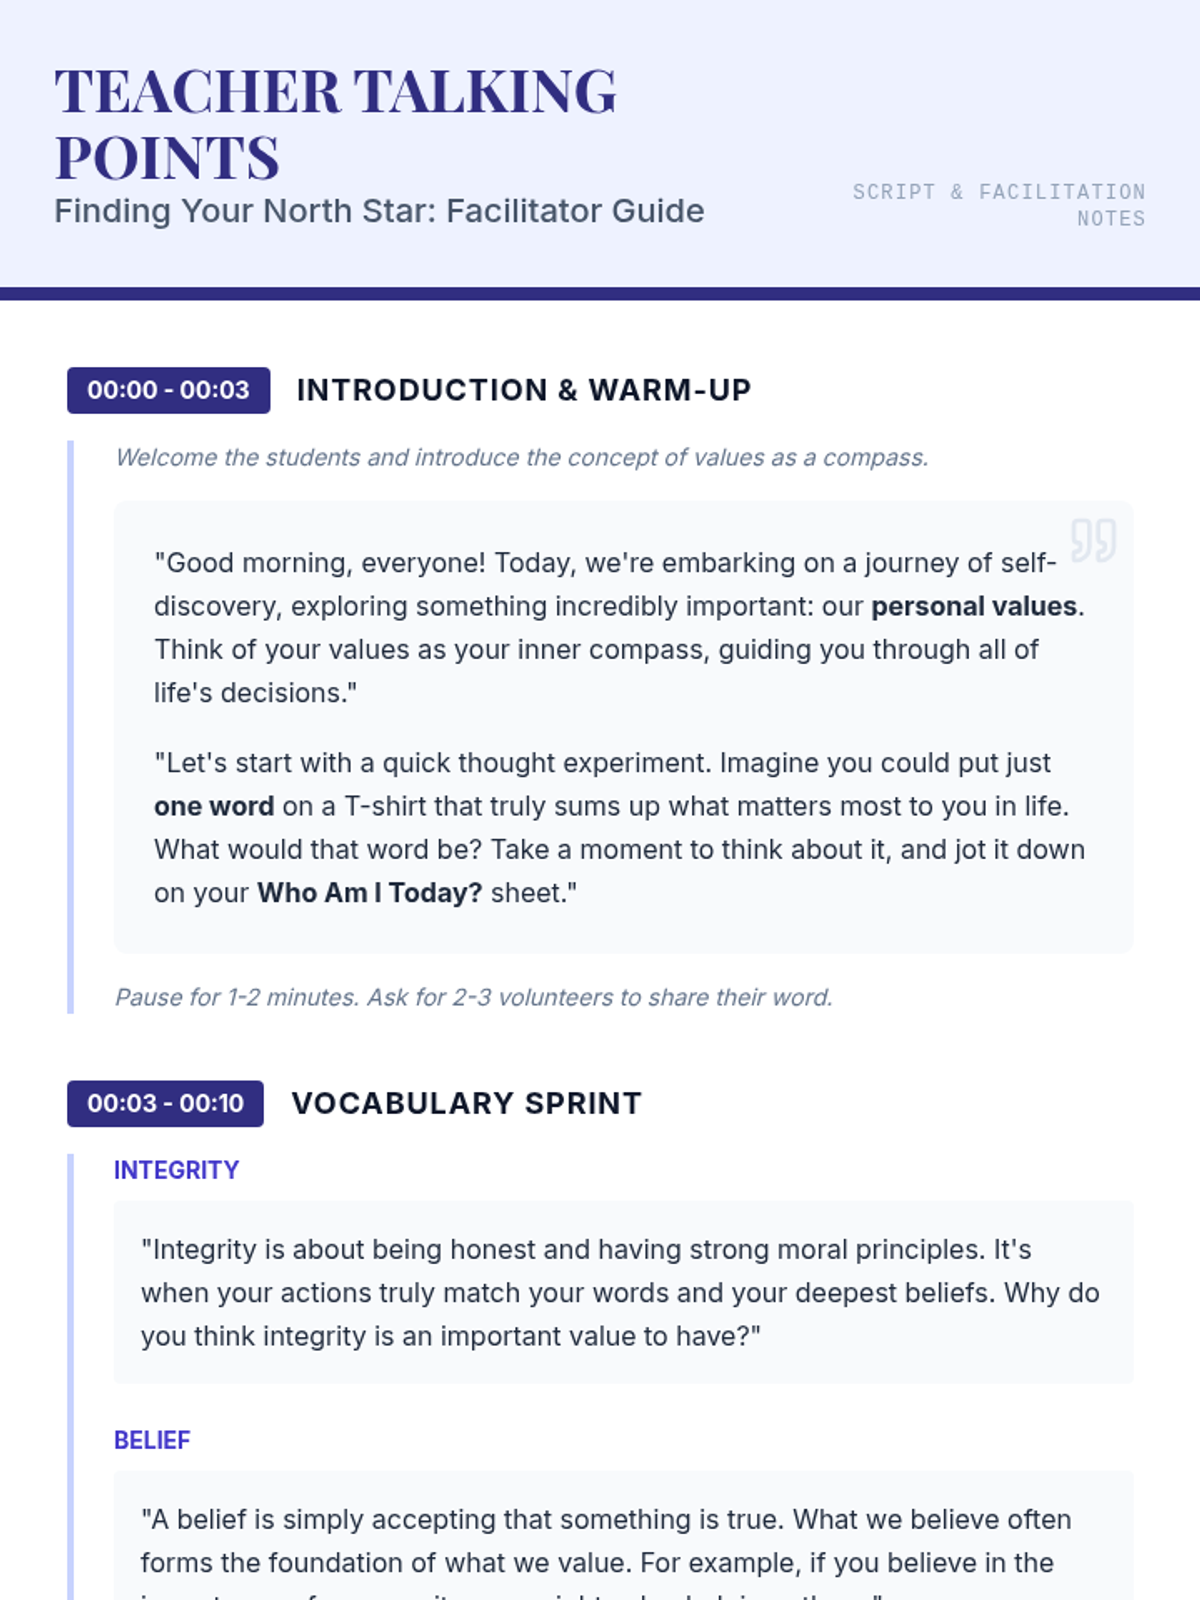Click the BELIEF vocabulary label
This screenshot has width=1200, height=1600.
(152, 1440)
